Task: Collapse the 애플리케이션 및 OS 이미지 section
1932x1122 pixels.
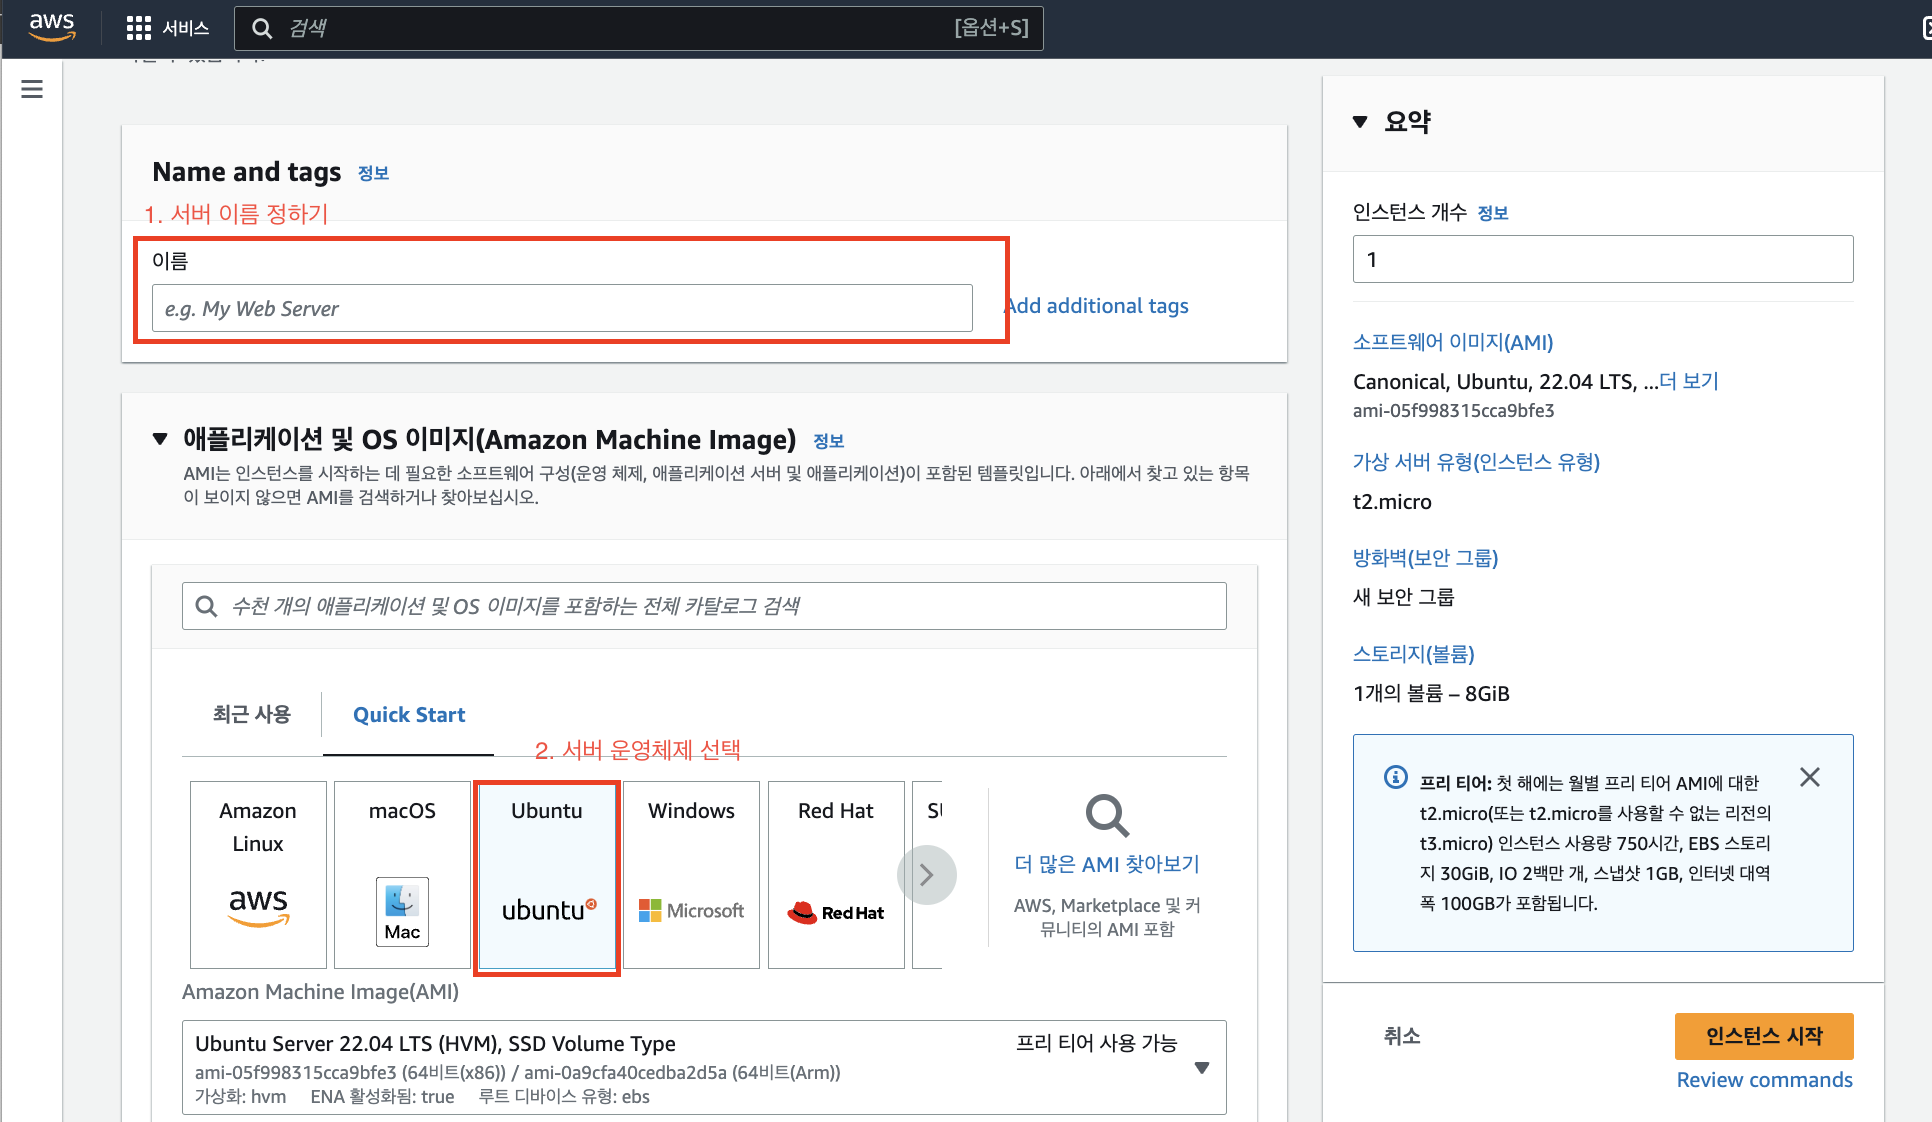Action: pos(160,439)
